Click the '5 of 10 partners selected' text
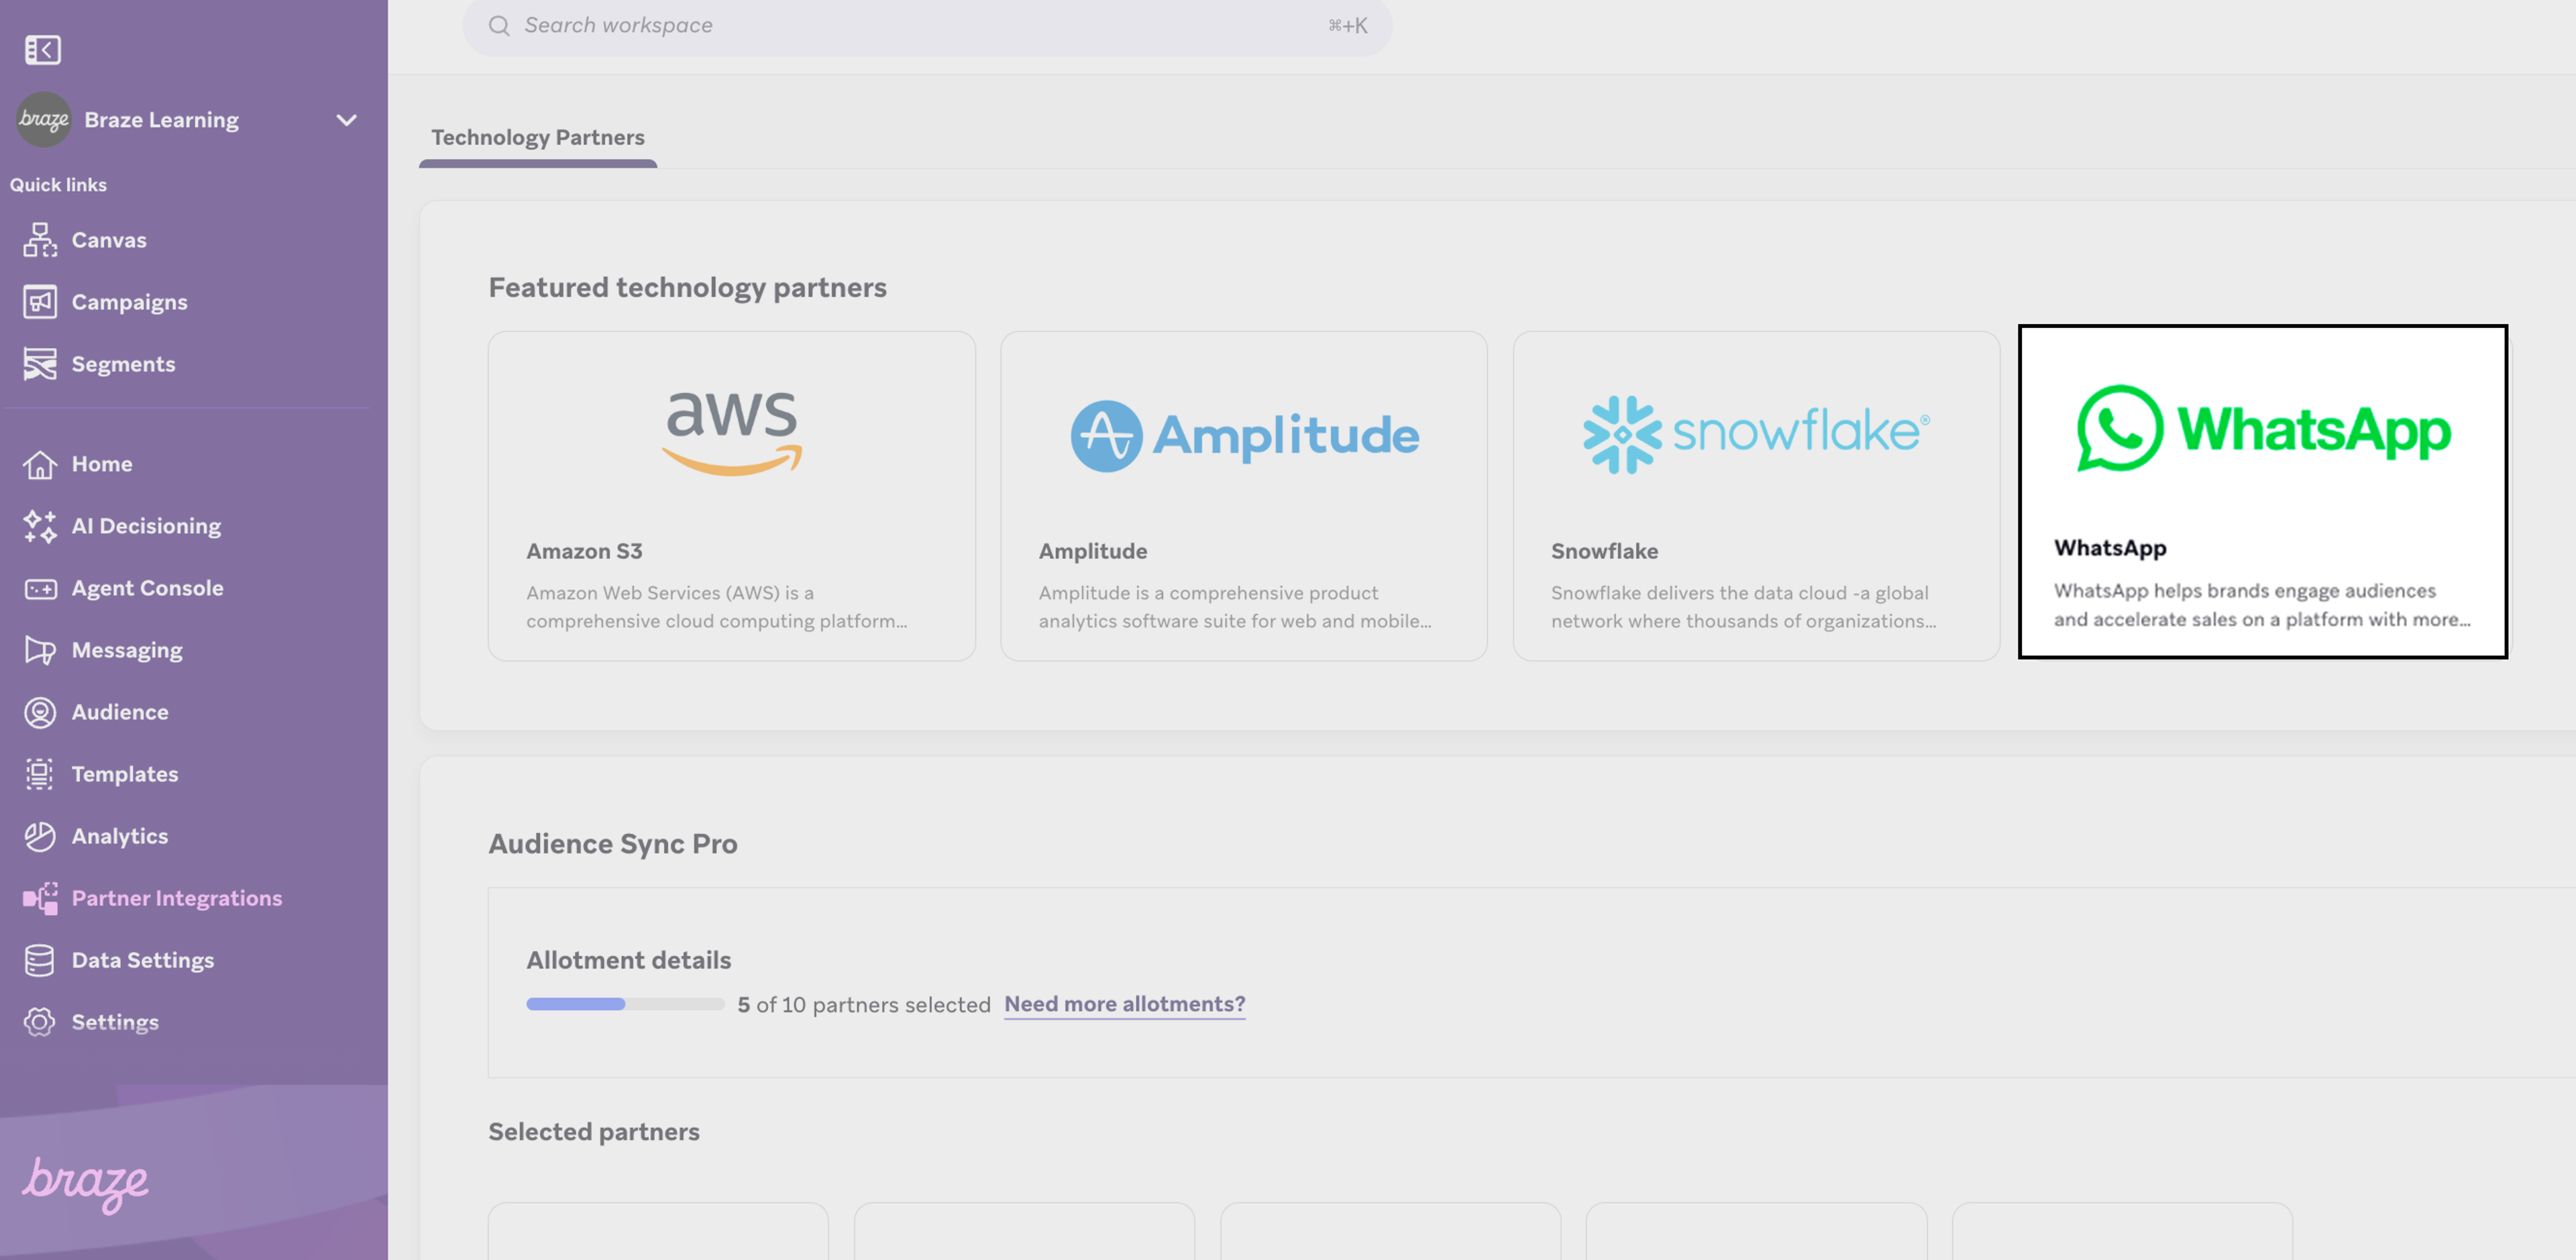This screenshot has height=1260, width=2576. [x=864, y=1004]
